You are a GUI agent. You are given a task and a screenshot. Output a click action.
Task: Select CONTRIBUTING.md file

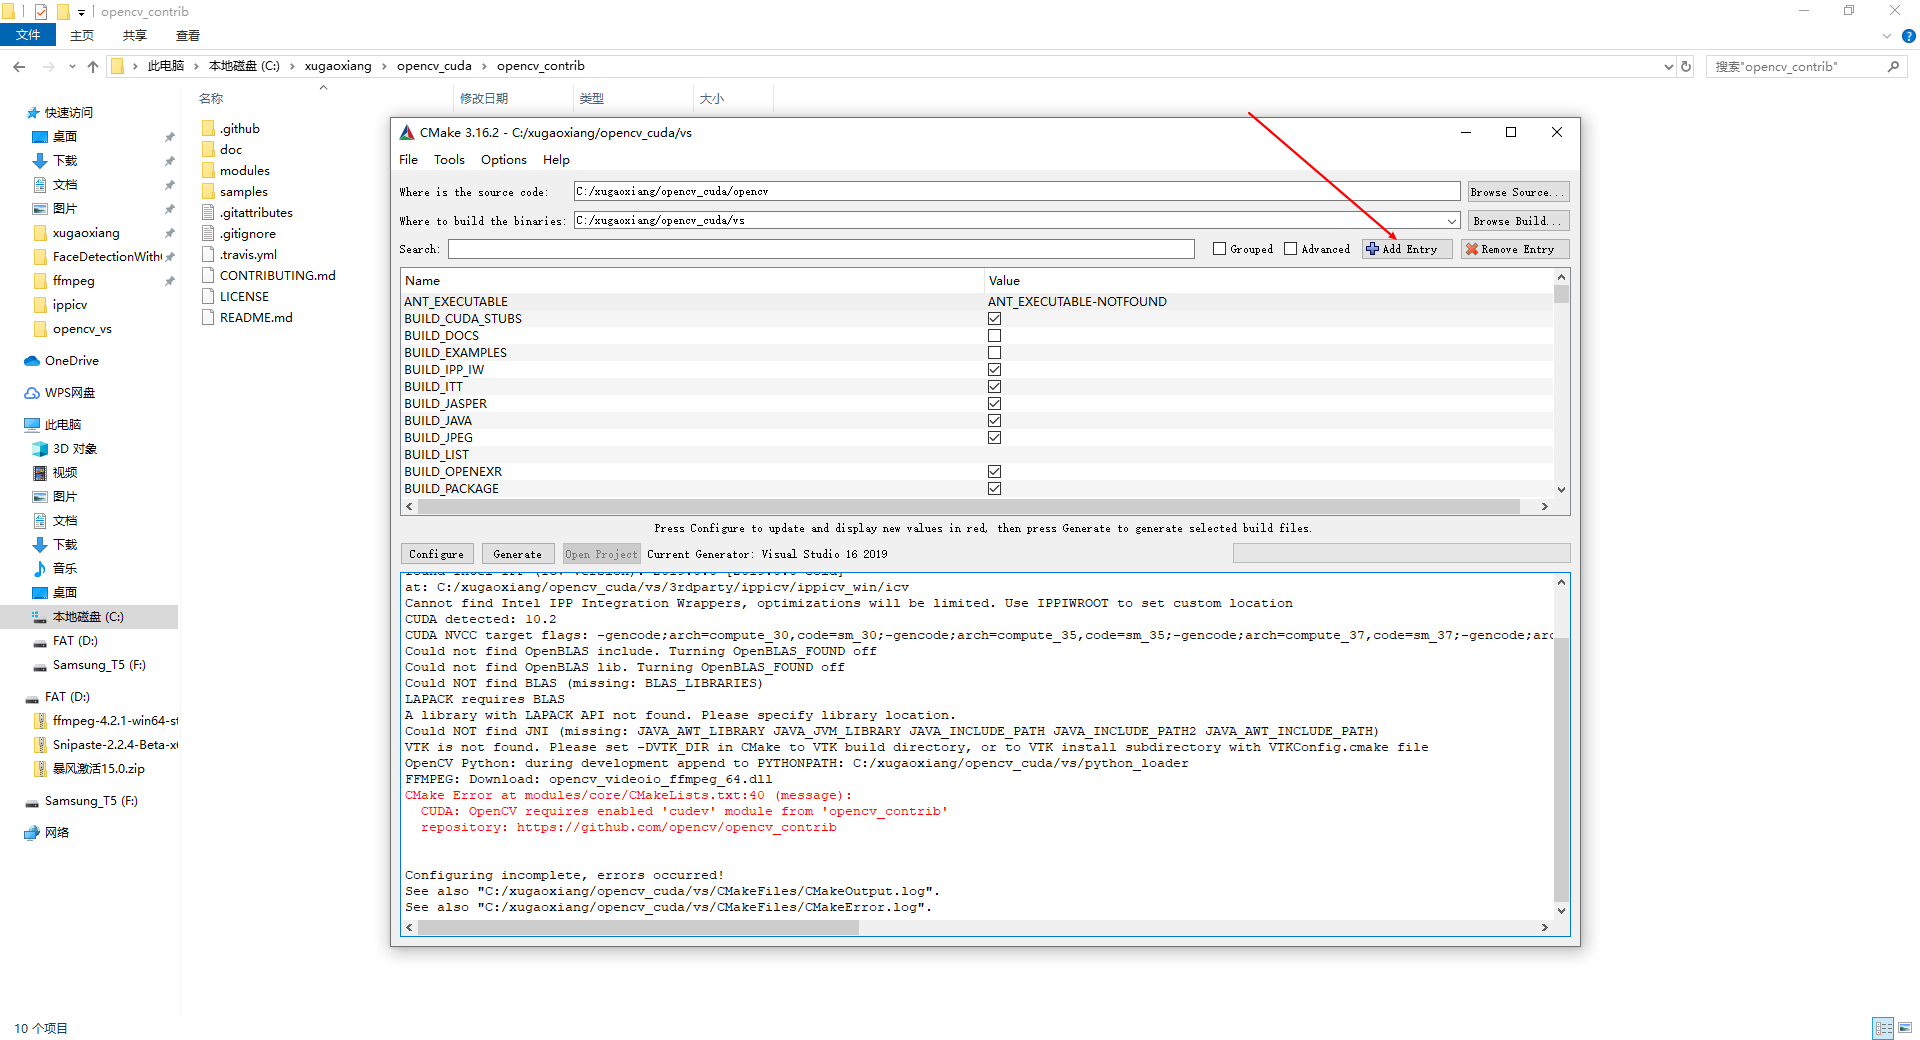277,275
